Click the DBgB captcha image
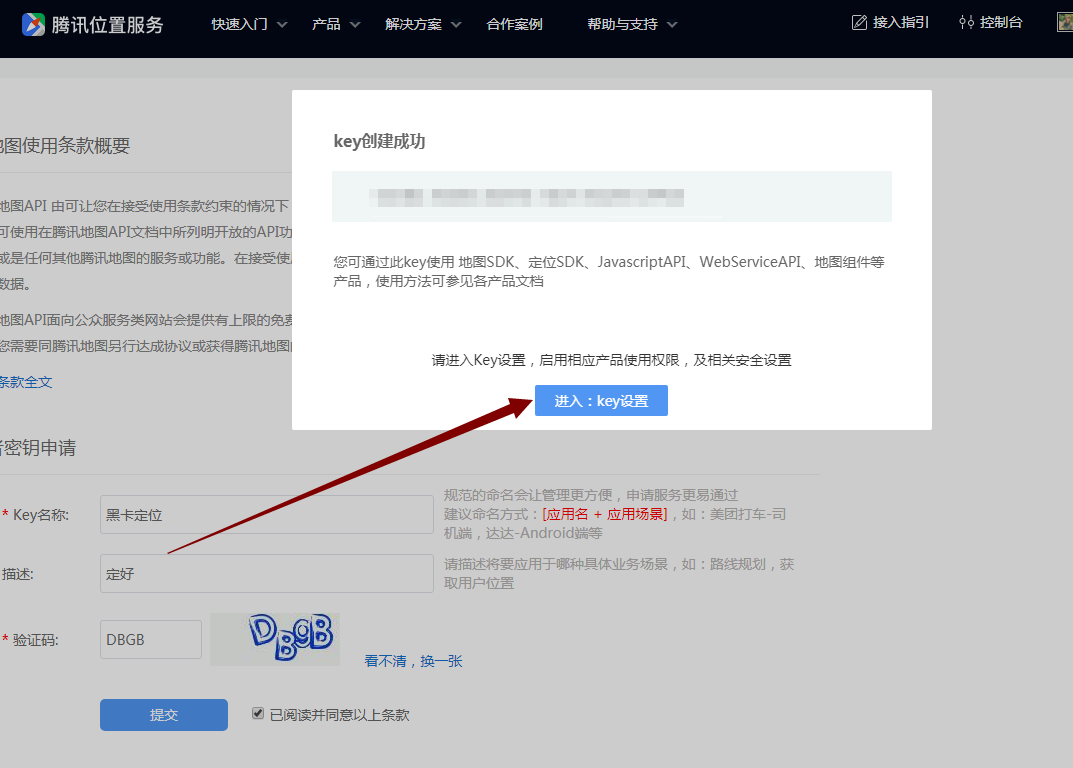The height and width of the screenshot is (768, 1073). coord(275,639)
